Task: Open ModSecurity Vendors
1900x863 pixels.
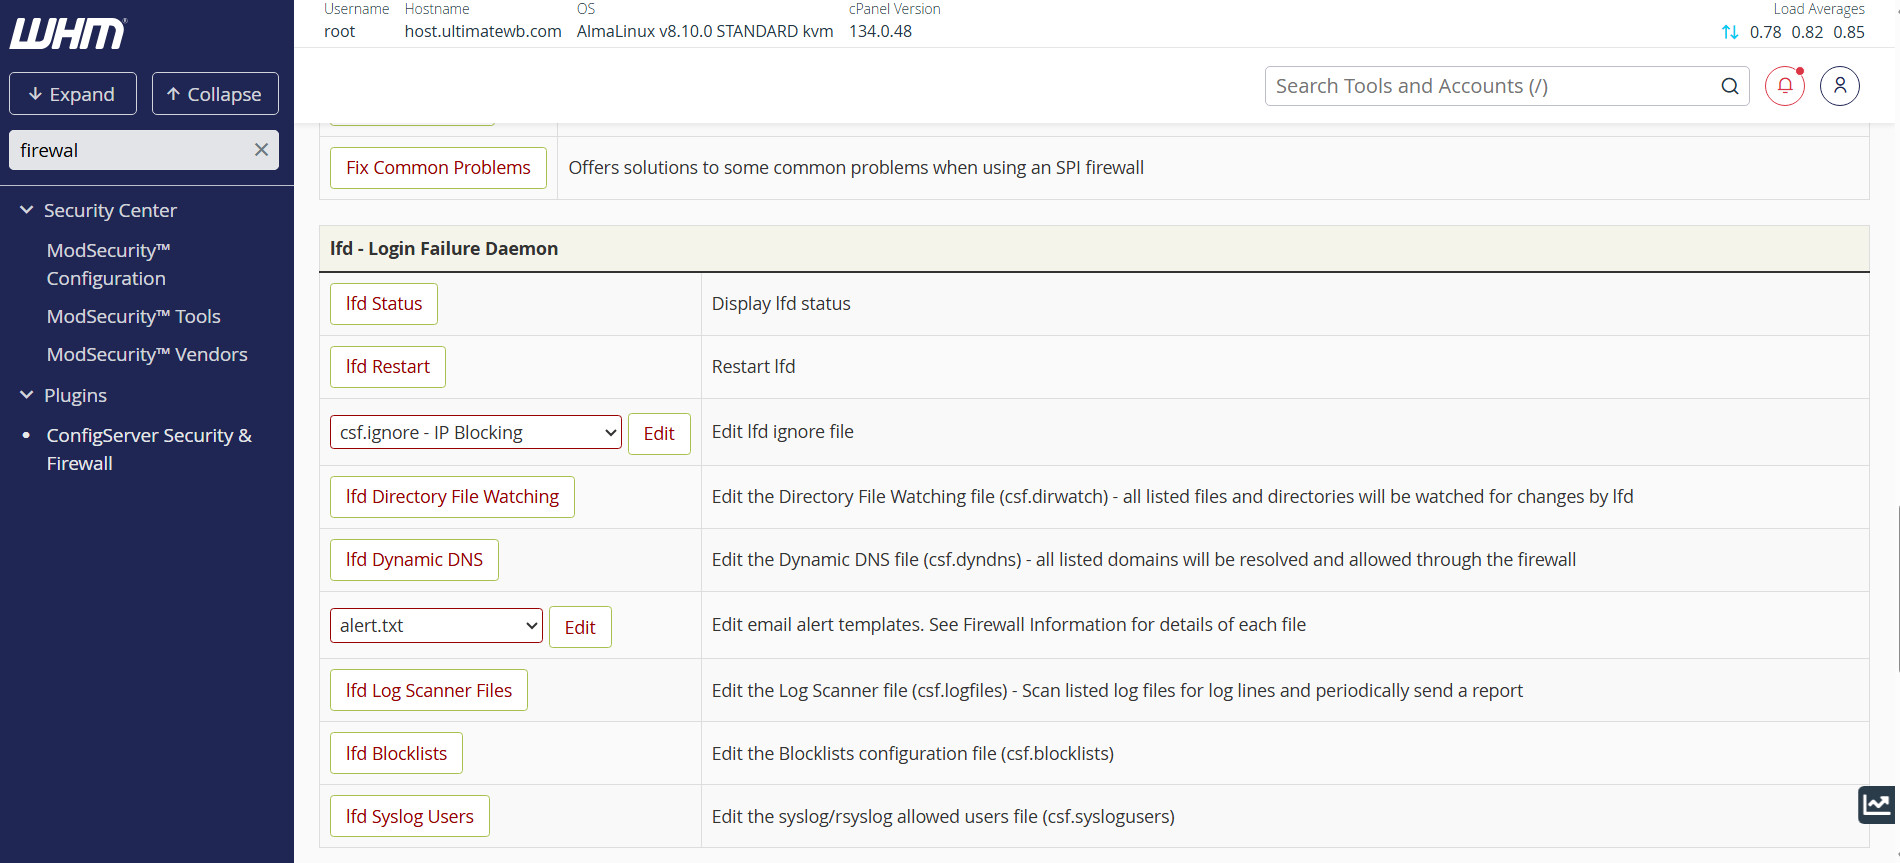Action: pos(147,354)
